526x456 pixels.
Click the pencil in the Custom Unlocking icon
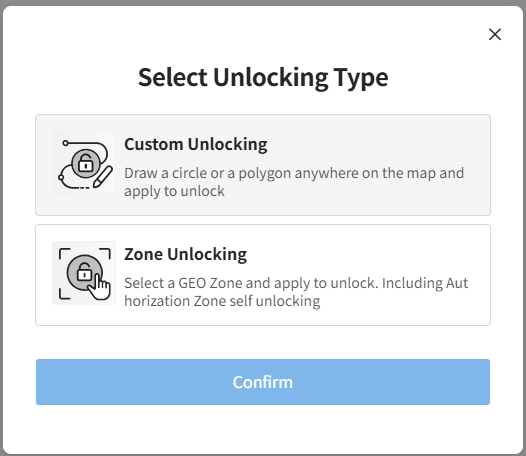(103, 176)
